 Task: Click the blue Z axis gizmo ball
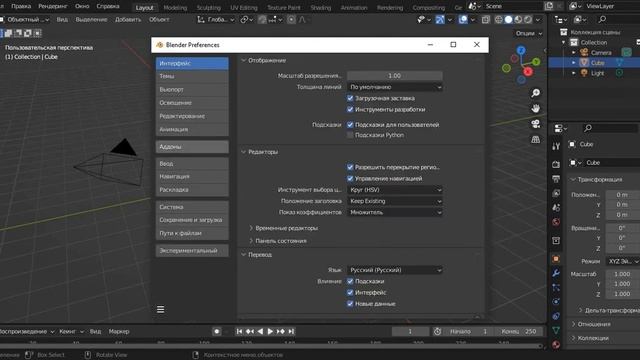click(x=521, y=50)
